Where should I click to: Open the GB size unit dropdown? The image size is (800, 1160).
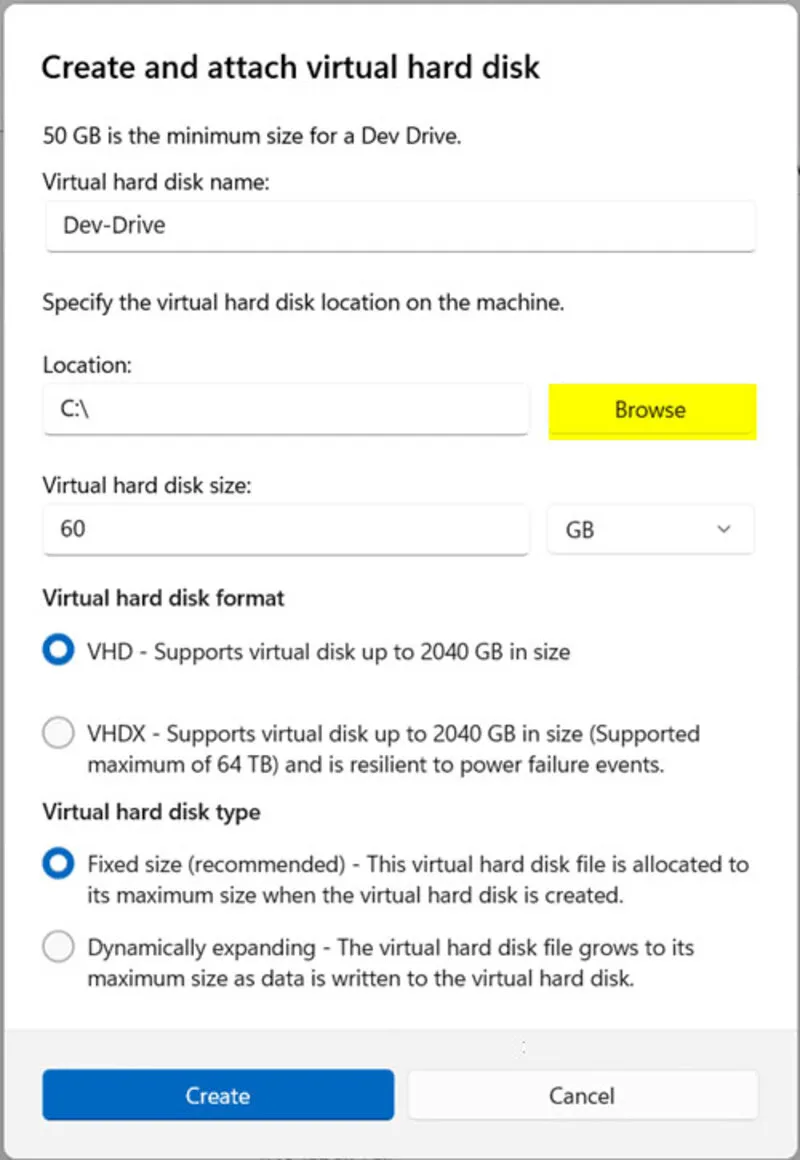coord(651,530)
